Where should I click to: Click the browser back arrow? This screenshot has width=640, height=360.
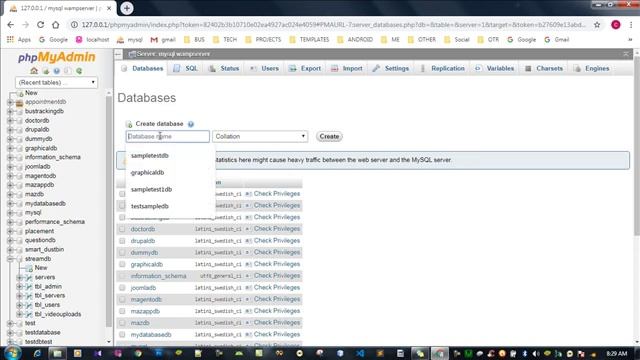tap(11, 25)
